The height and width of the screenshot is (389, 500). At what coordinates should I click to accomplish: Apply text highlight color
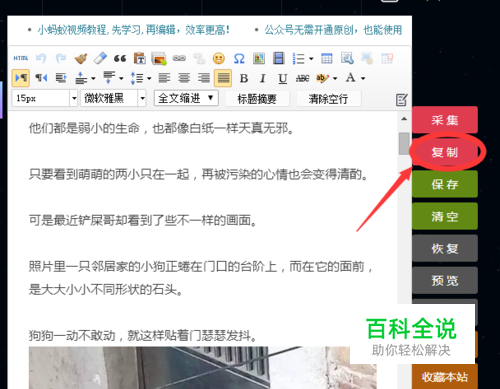(322, 78)
